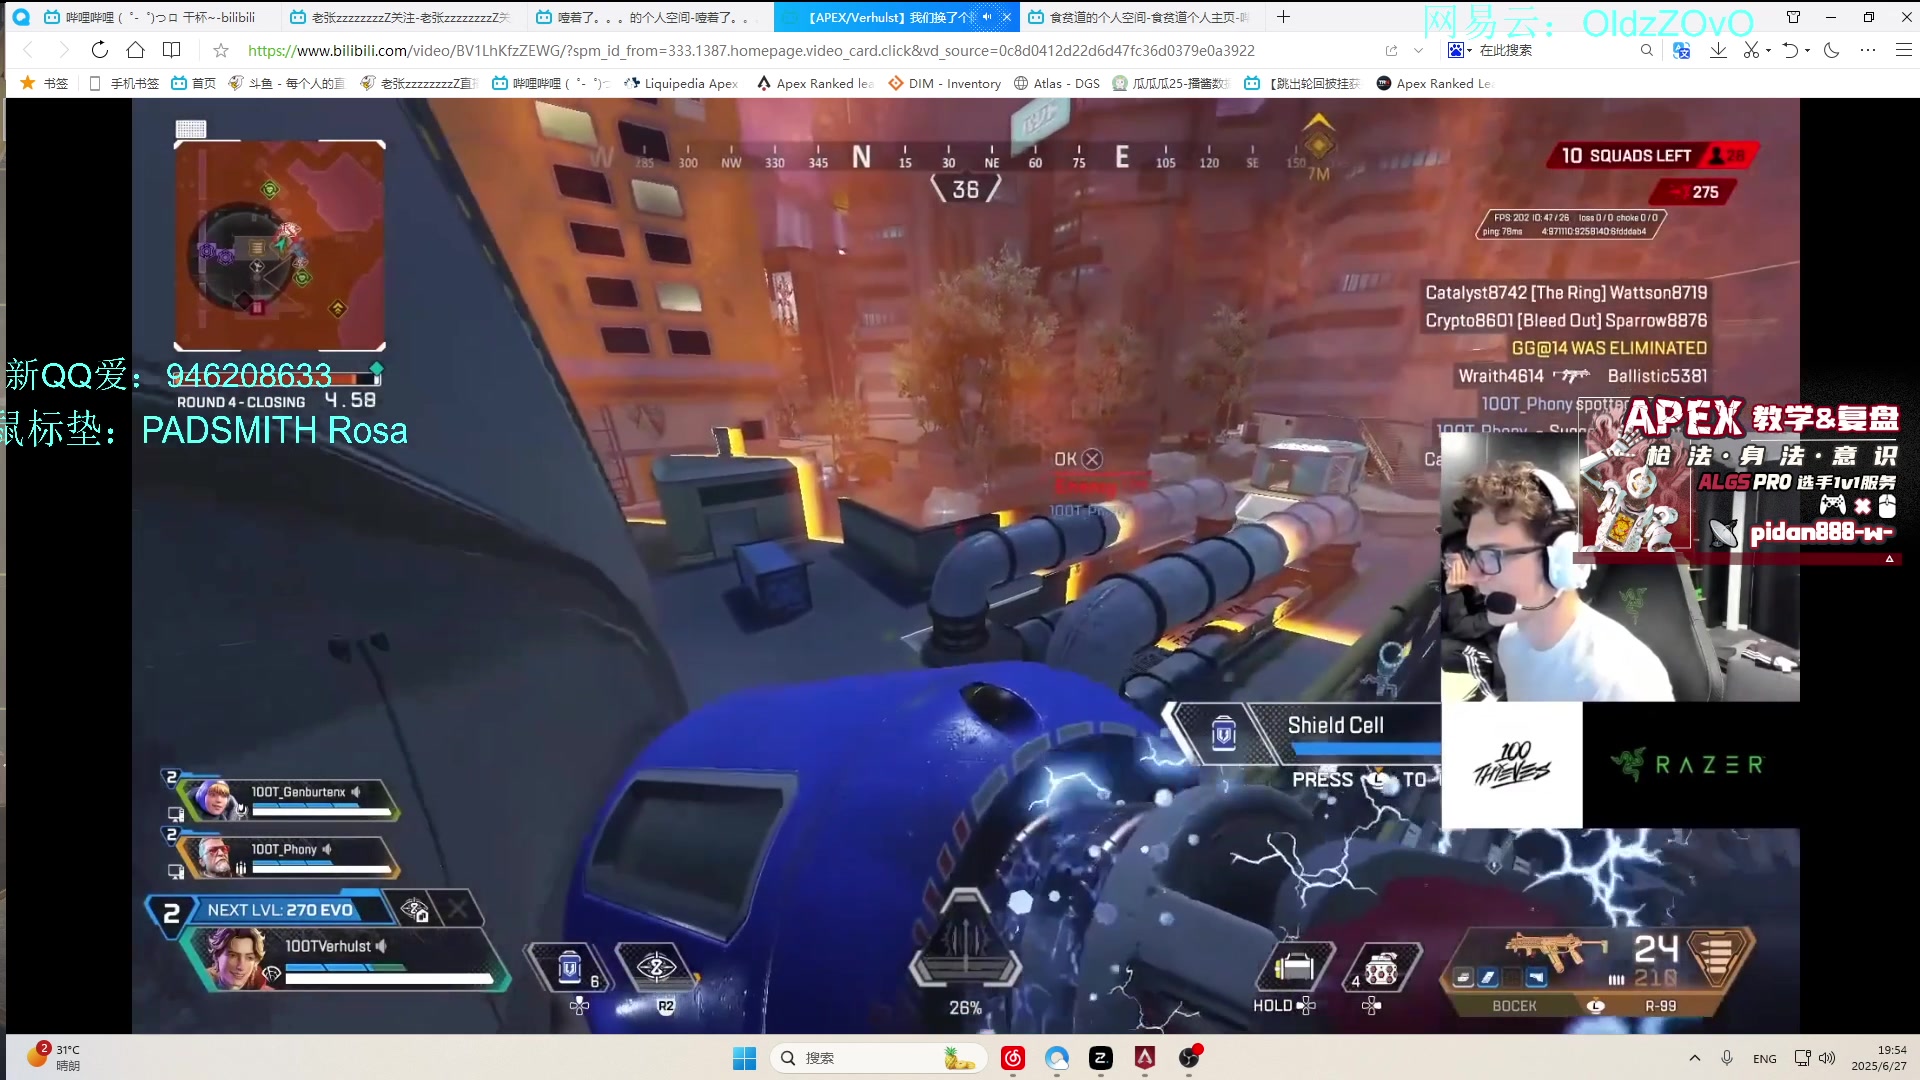
Task: Open OBS Studio taskbar icon
Action: 1189,1058
